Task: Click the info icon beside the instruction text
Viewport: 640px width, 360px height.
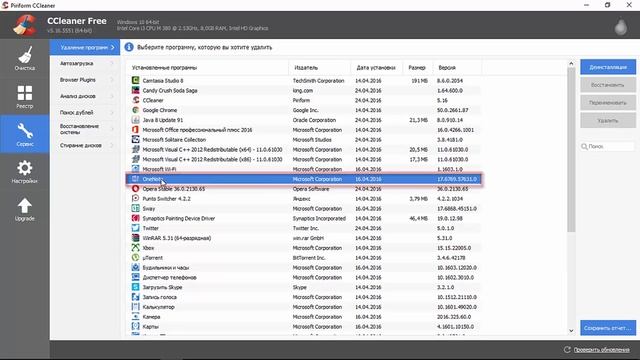Action: point(129,47)
